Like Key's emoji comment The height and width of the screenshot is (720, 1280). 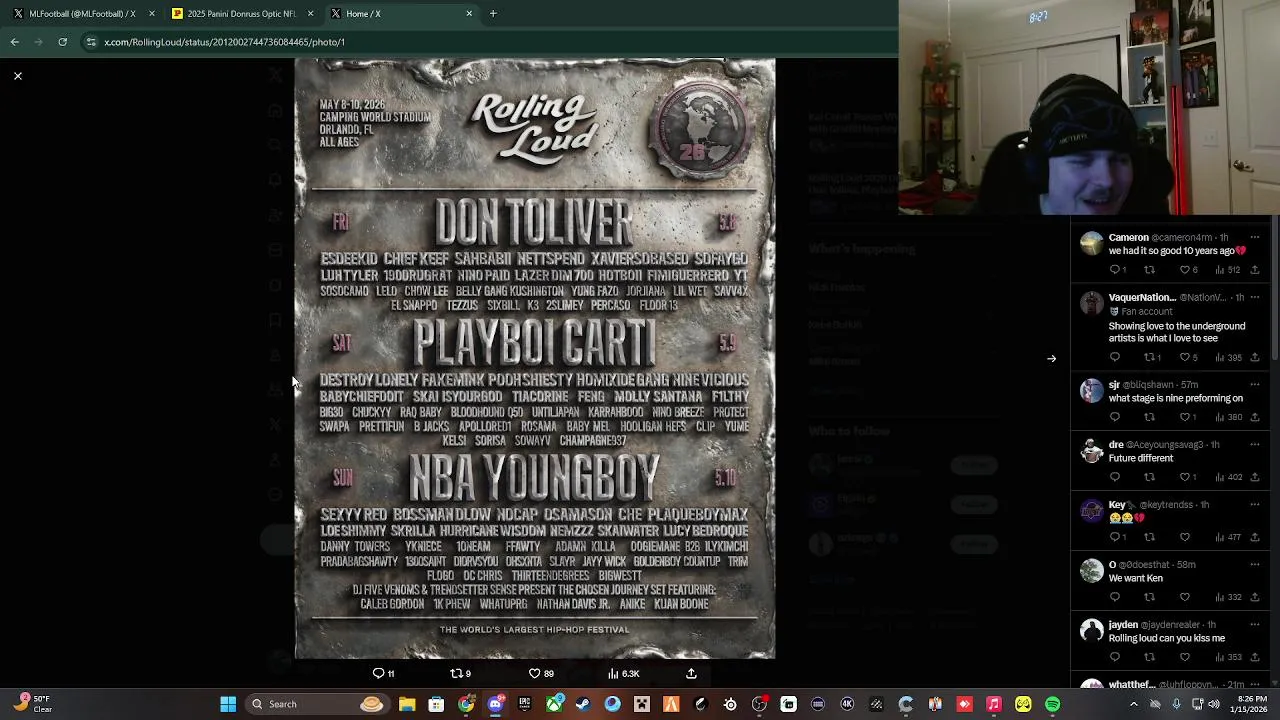coord(1185,537)
